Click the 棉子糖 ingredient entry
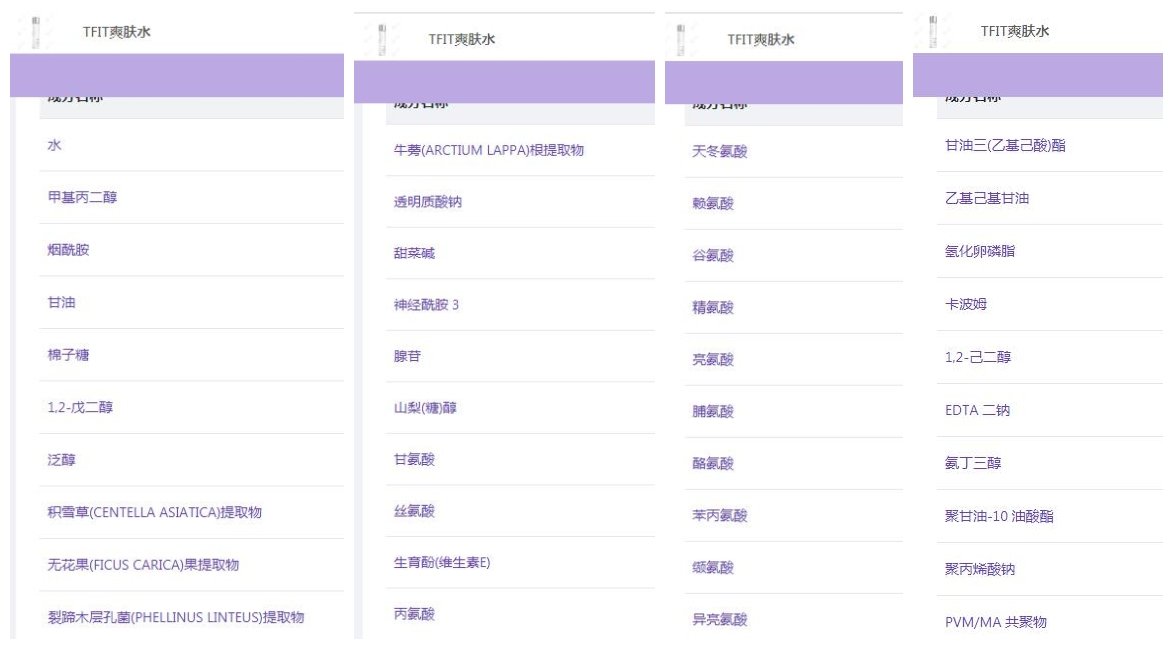 point(68,355)
